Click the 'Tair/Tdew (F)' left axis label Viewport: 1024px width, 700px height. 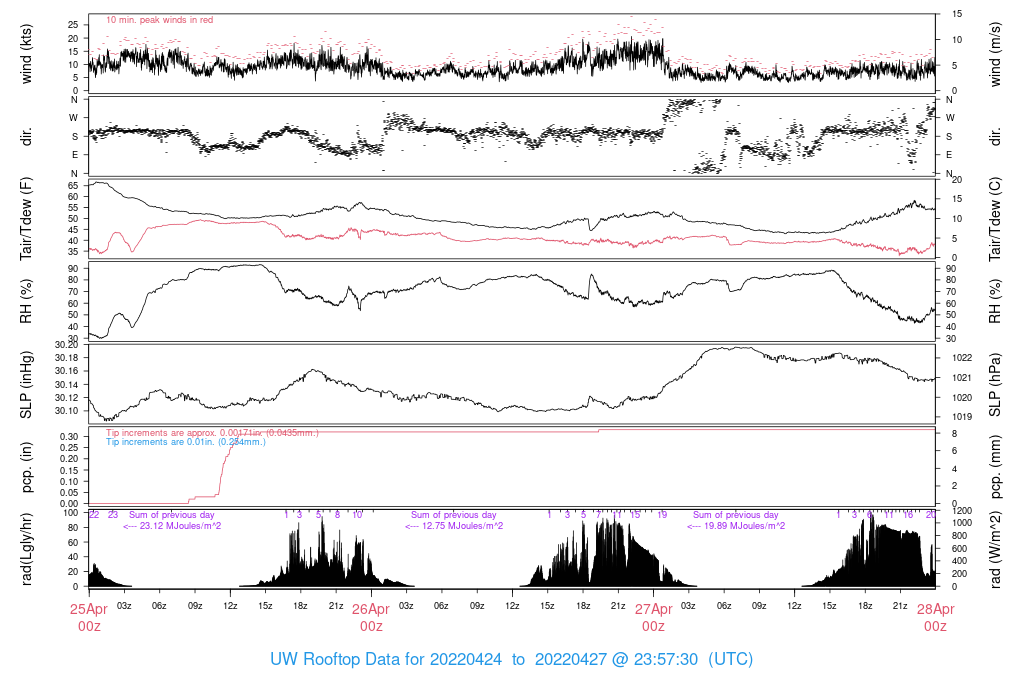pos(26,219)
